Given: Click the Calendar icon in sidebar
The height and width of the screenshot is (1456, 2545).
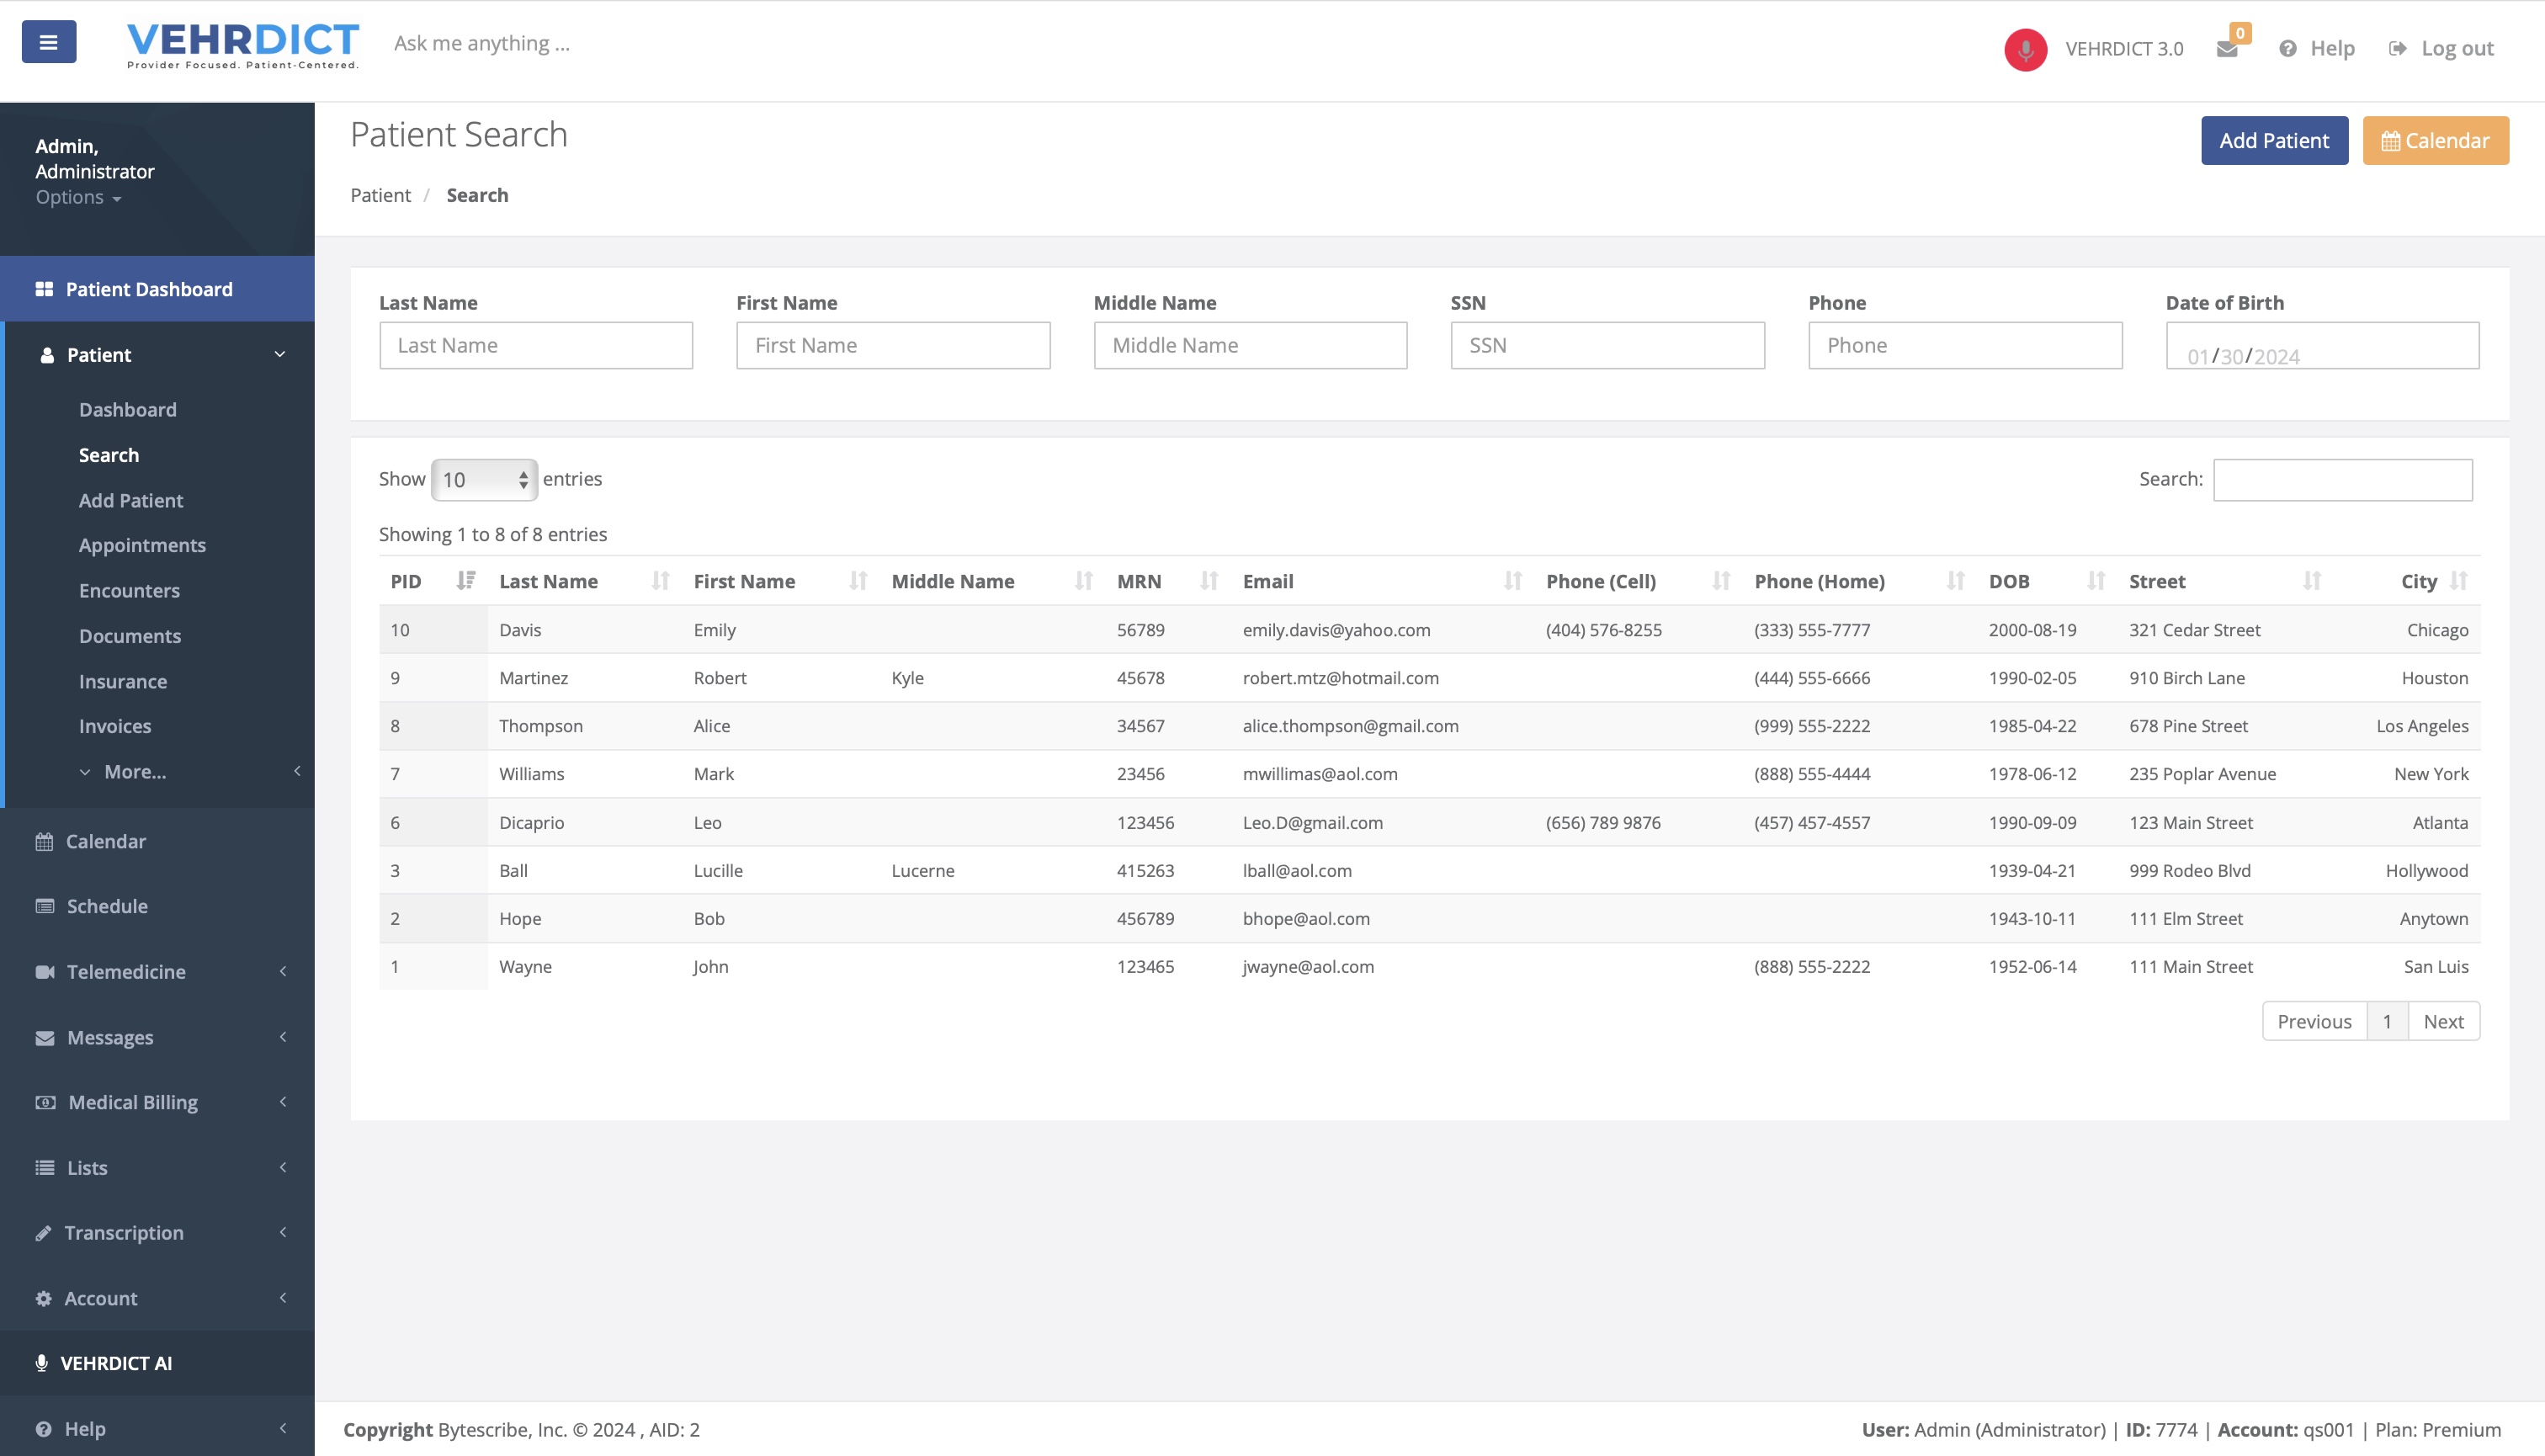Looking at the screenshot, I should (x=44, y=841).
